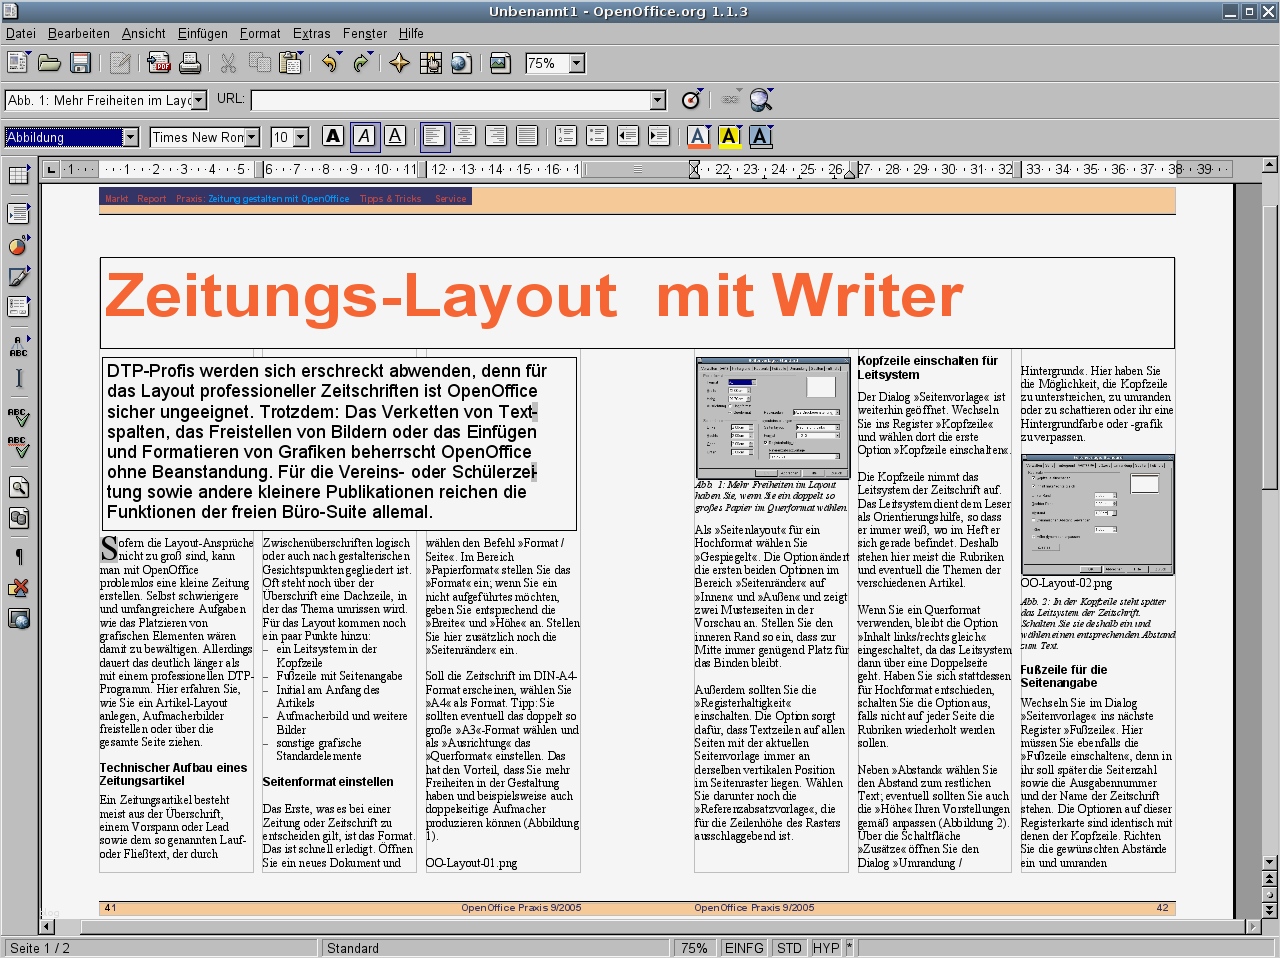Click the Print document icon

pos(190,63)
